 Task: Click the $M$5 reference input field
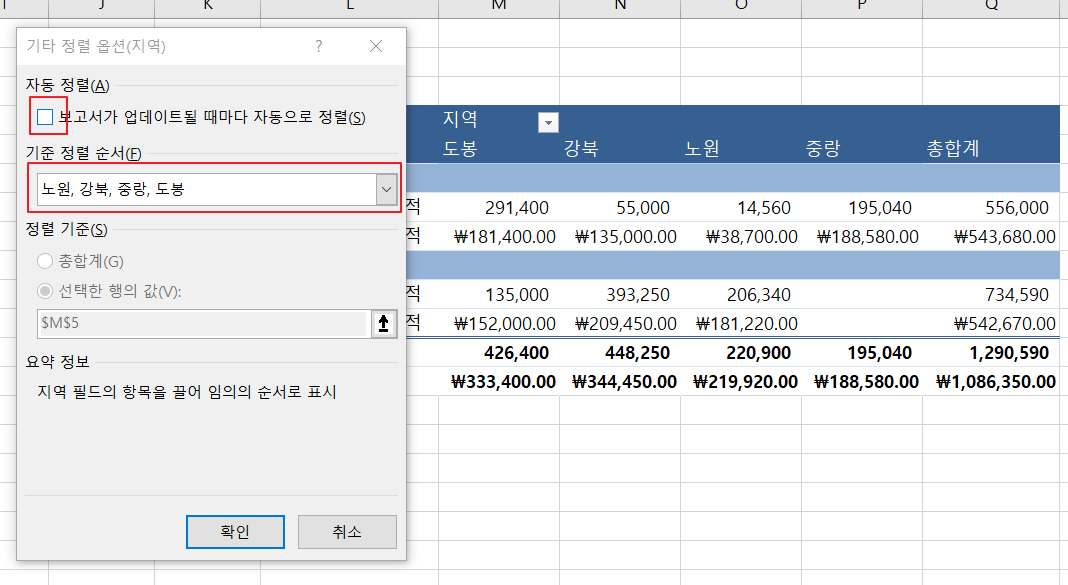click(x=204, y=323)
